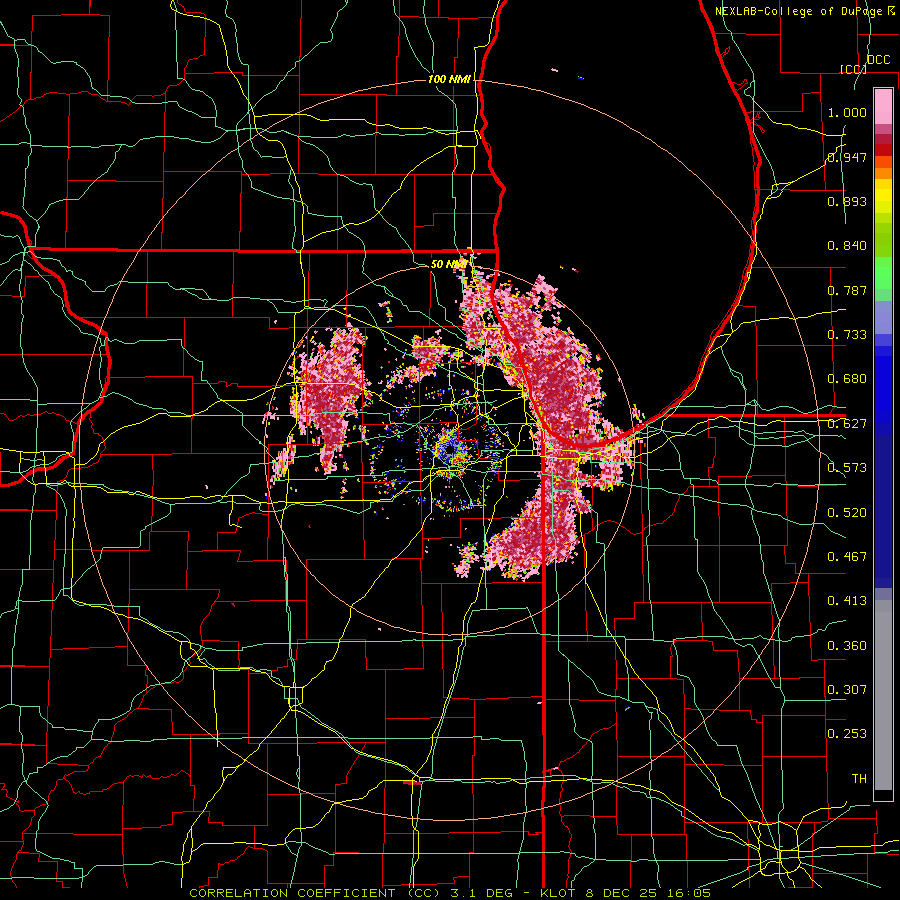900x900 pixels.
Task: Select the 0.787 legend value
Action: point(847,290)
